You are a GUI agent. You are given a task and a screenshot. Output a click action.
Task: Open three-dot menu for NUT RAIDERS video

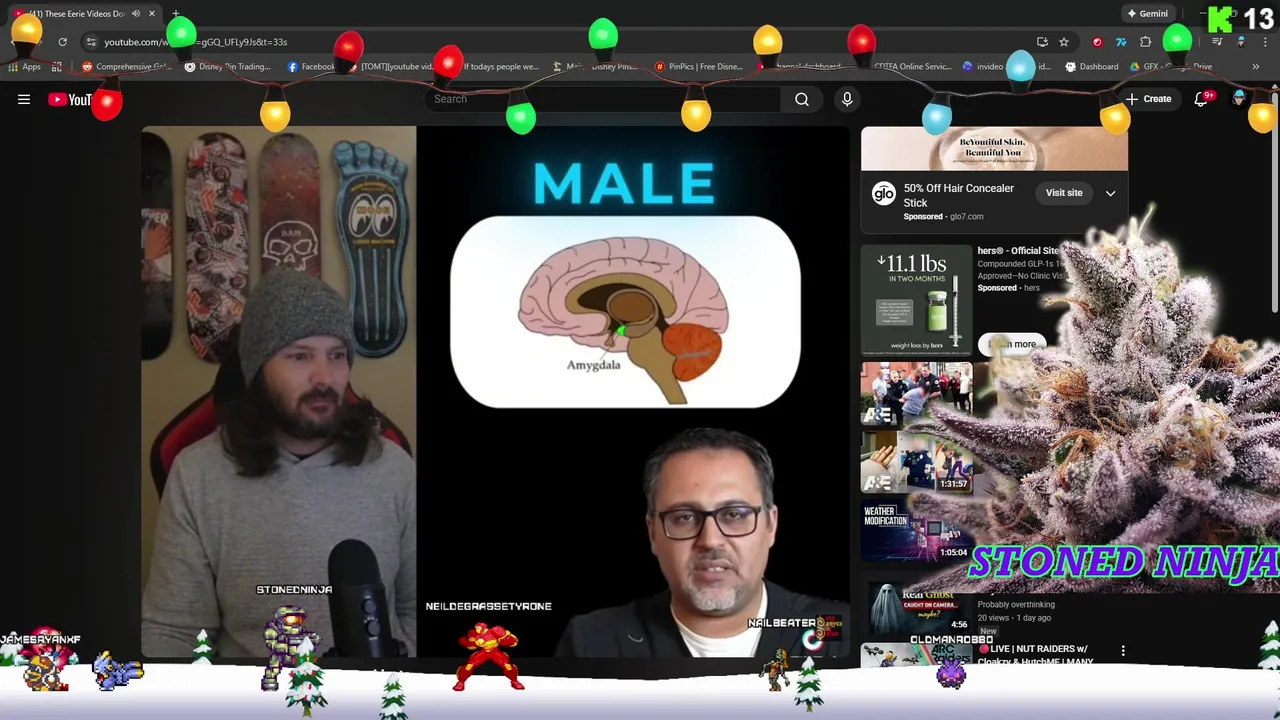[1123, 651]
